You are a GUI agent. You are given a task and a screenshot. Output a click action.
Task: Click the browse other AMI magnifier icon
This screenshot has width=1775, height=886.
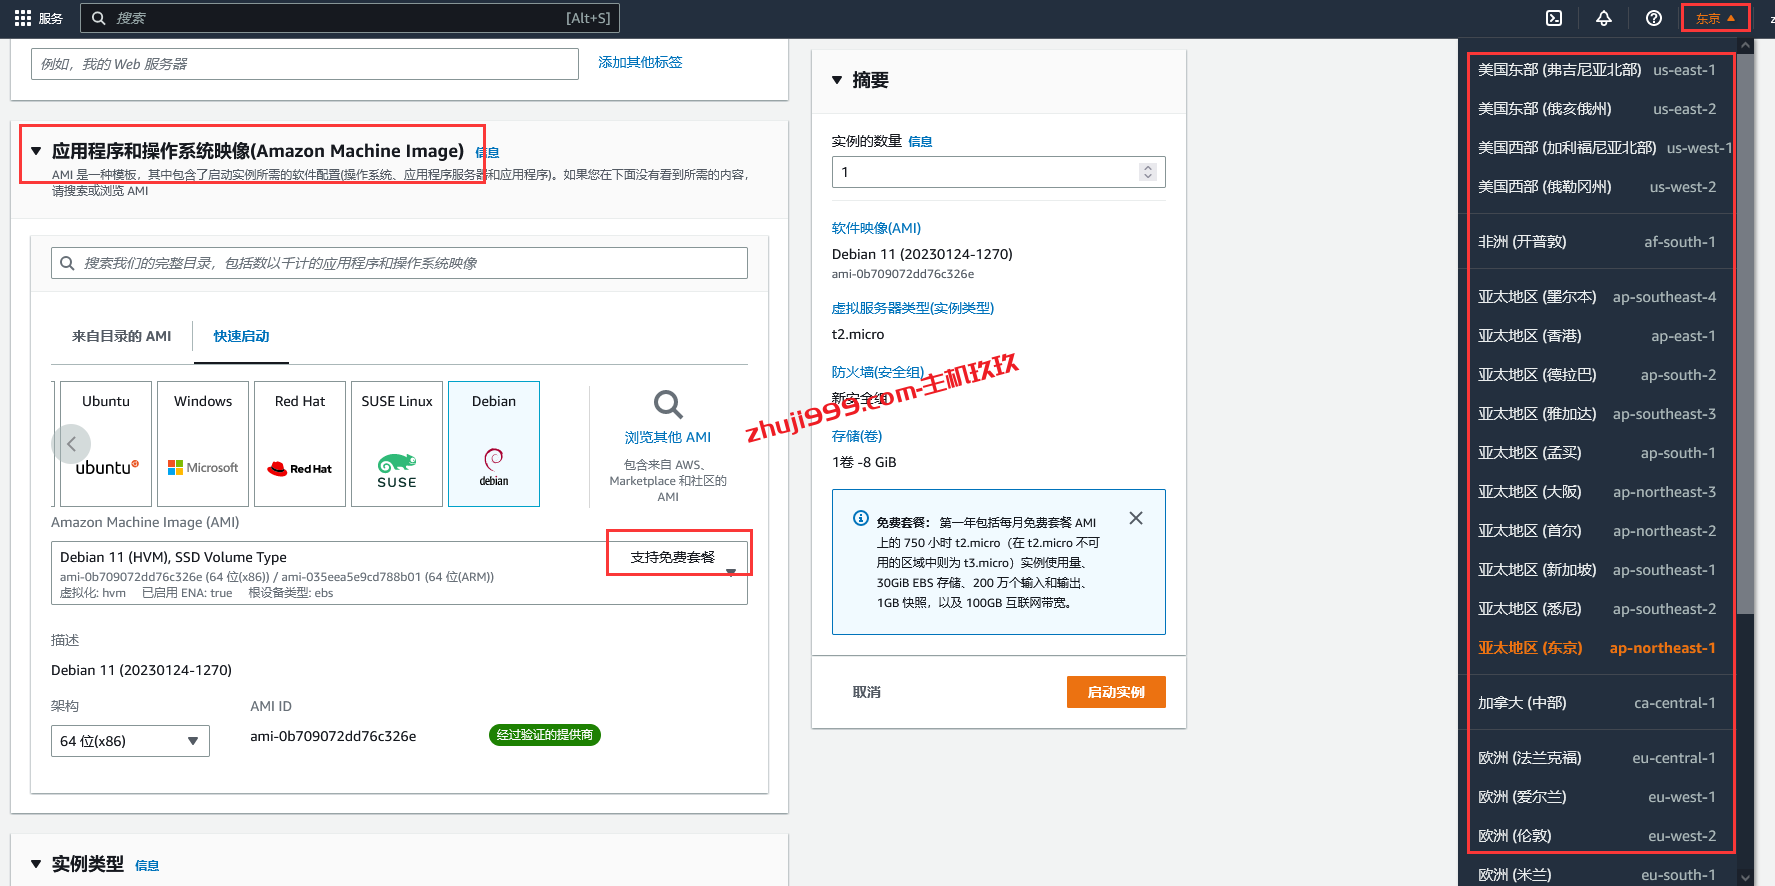point(668,405)
